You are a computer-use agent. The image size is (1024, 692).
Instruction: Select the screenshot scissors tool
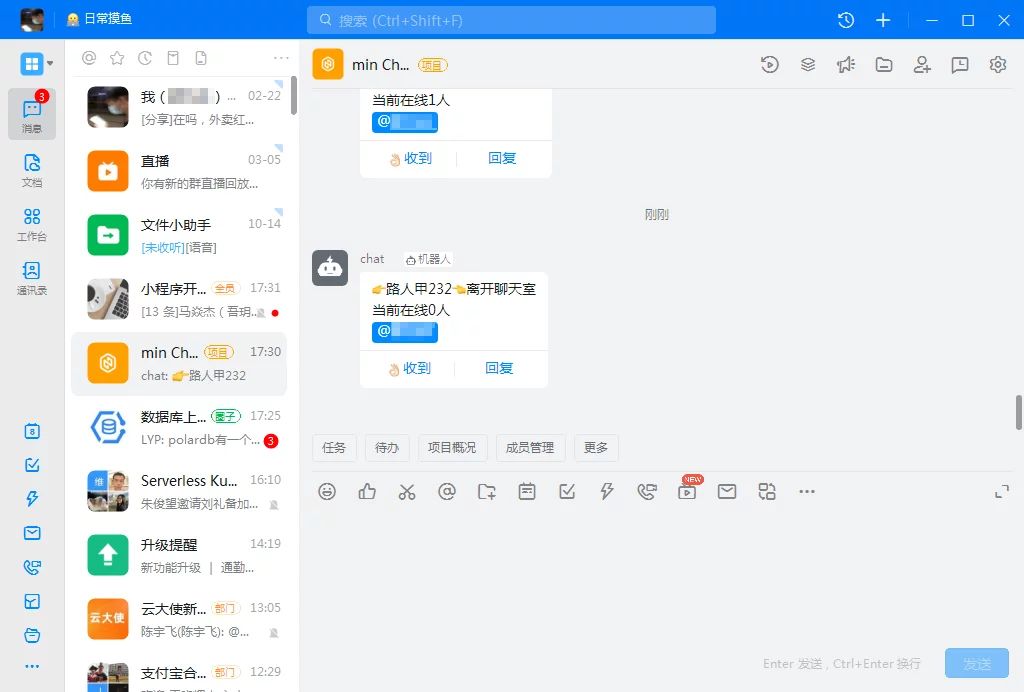(x=407, y=491)
